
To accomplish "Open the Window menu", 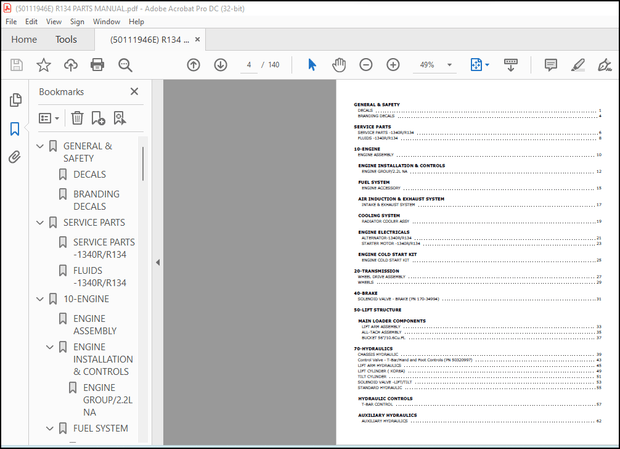I will pyautogui.click(x=106, y=22).
